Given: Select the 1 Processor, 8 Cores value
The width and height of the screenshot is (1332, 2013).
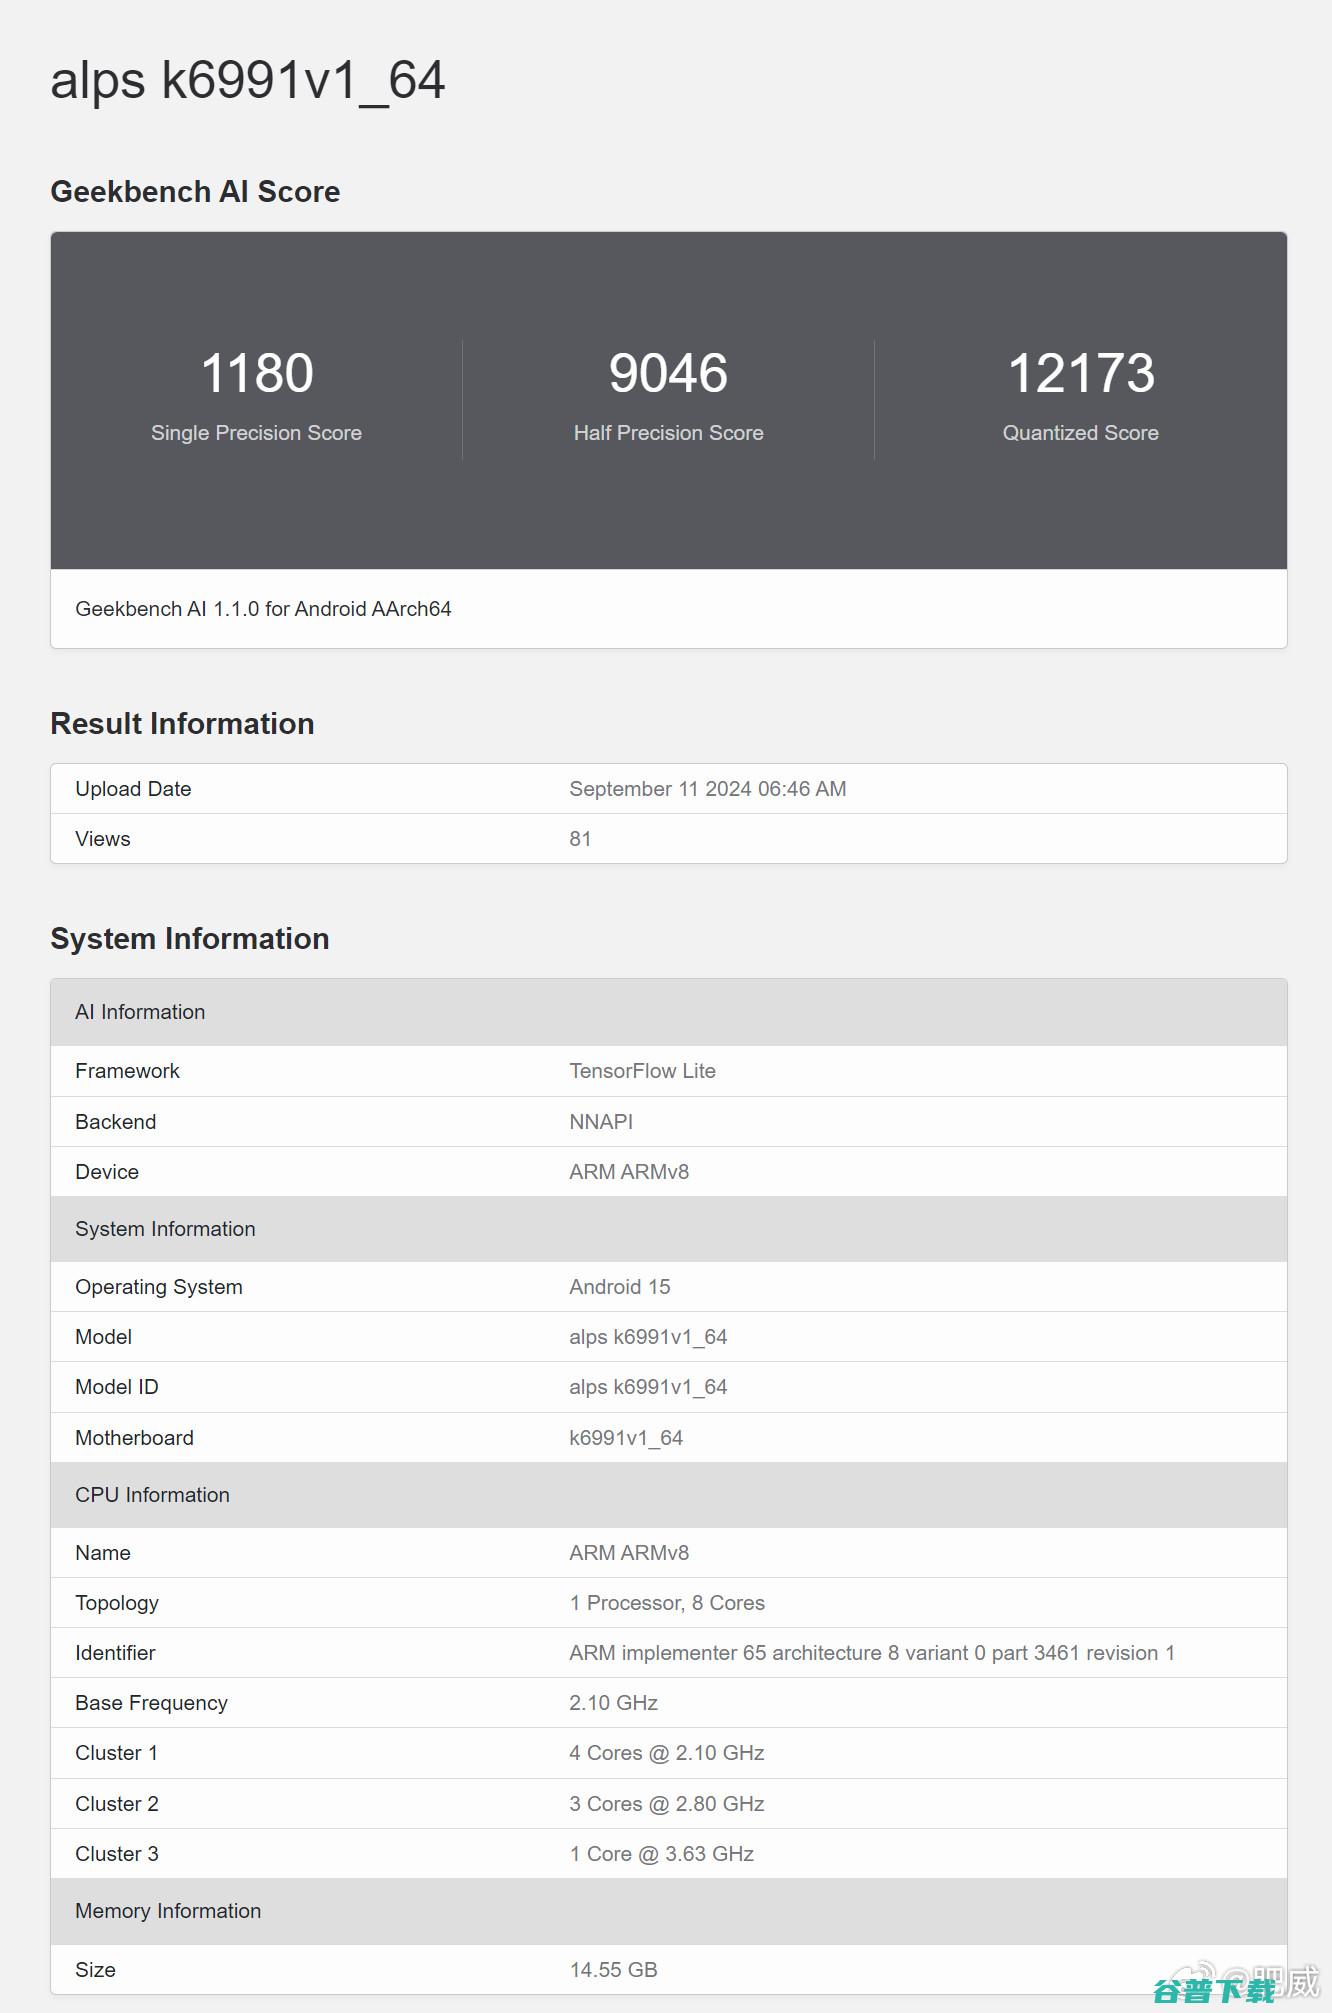Looking at the screenshot, I should coord(667,1603).
